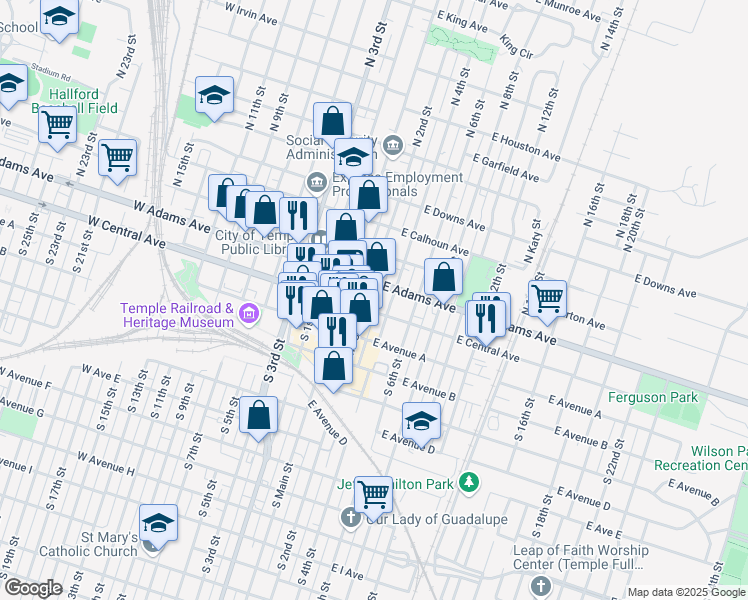The image size is (748, 600).
Task: Click the Google logo in the corner
Action: tap(32, 587)
